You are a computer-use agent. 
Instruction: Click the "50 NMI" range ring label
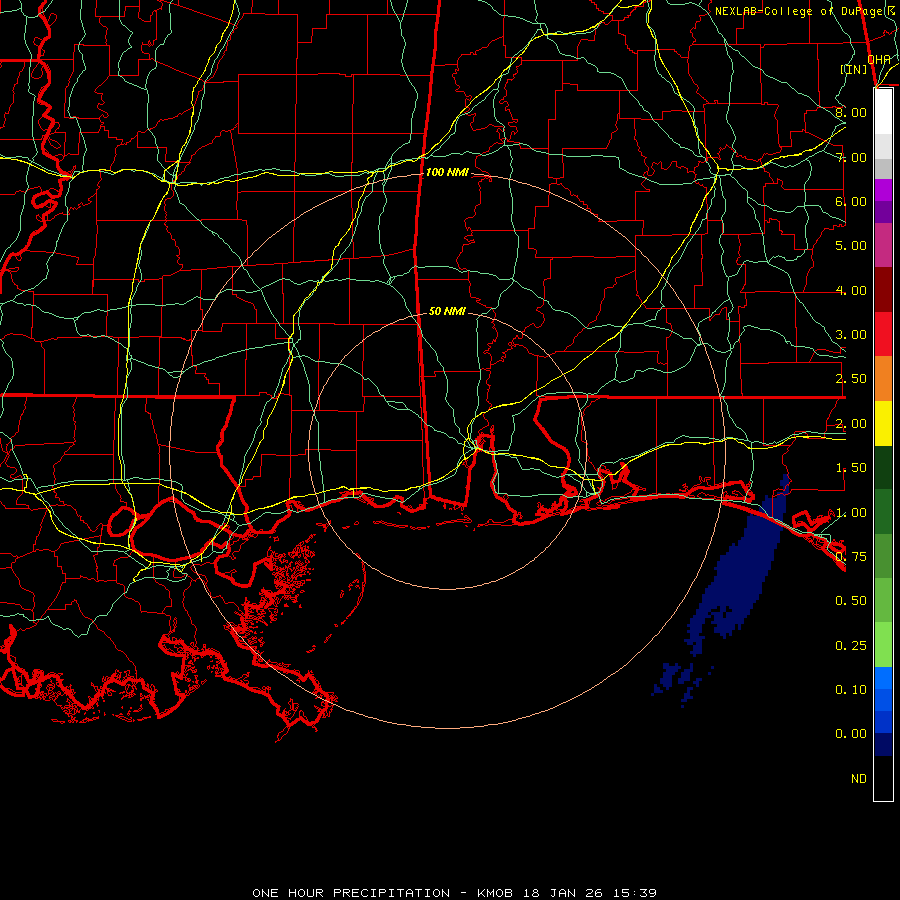click(447, 311)
